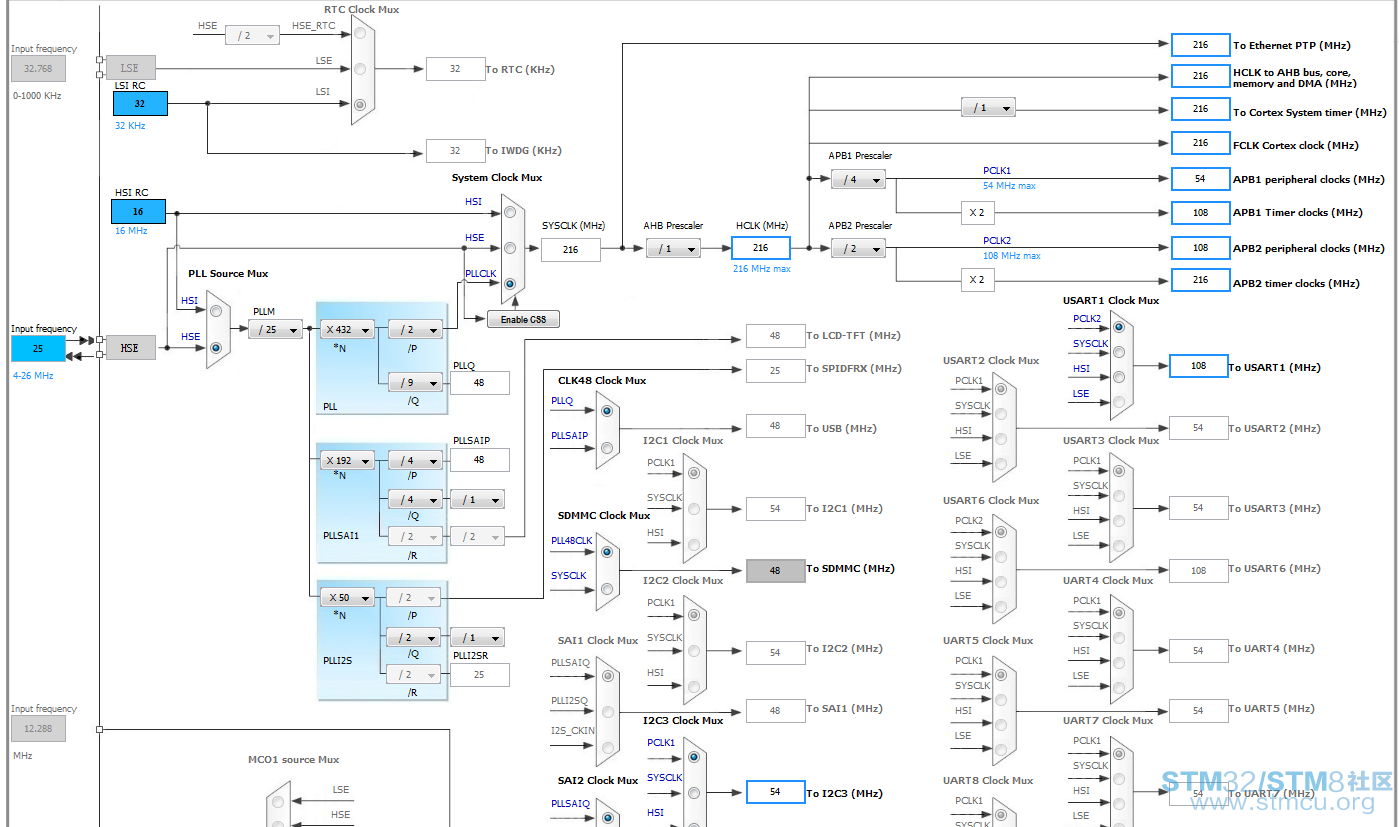Select PCLK1 in I2C2 Clock Mux

click(693, 613)
